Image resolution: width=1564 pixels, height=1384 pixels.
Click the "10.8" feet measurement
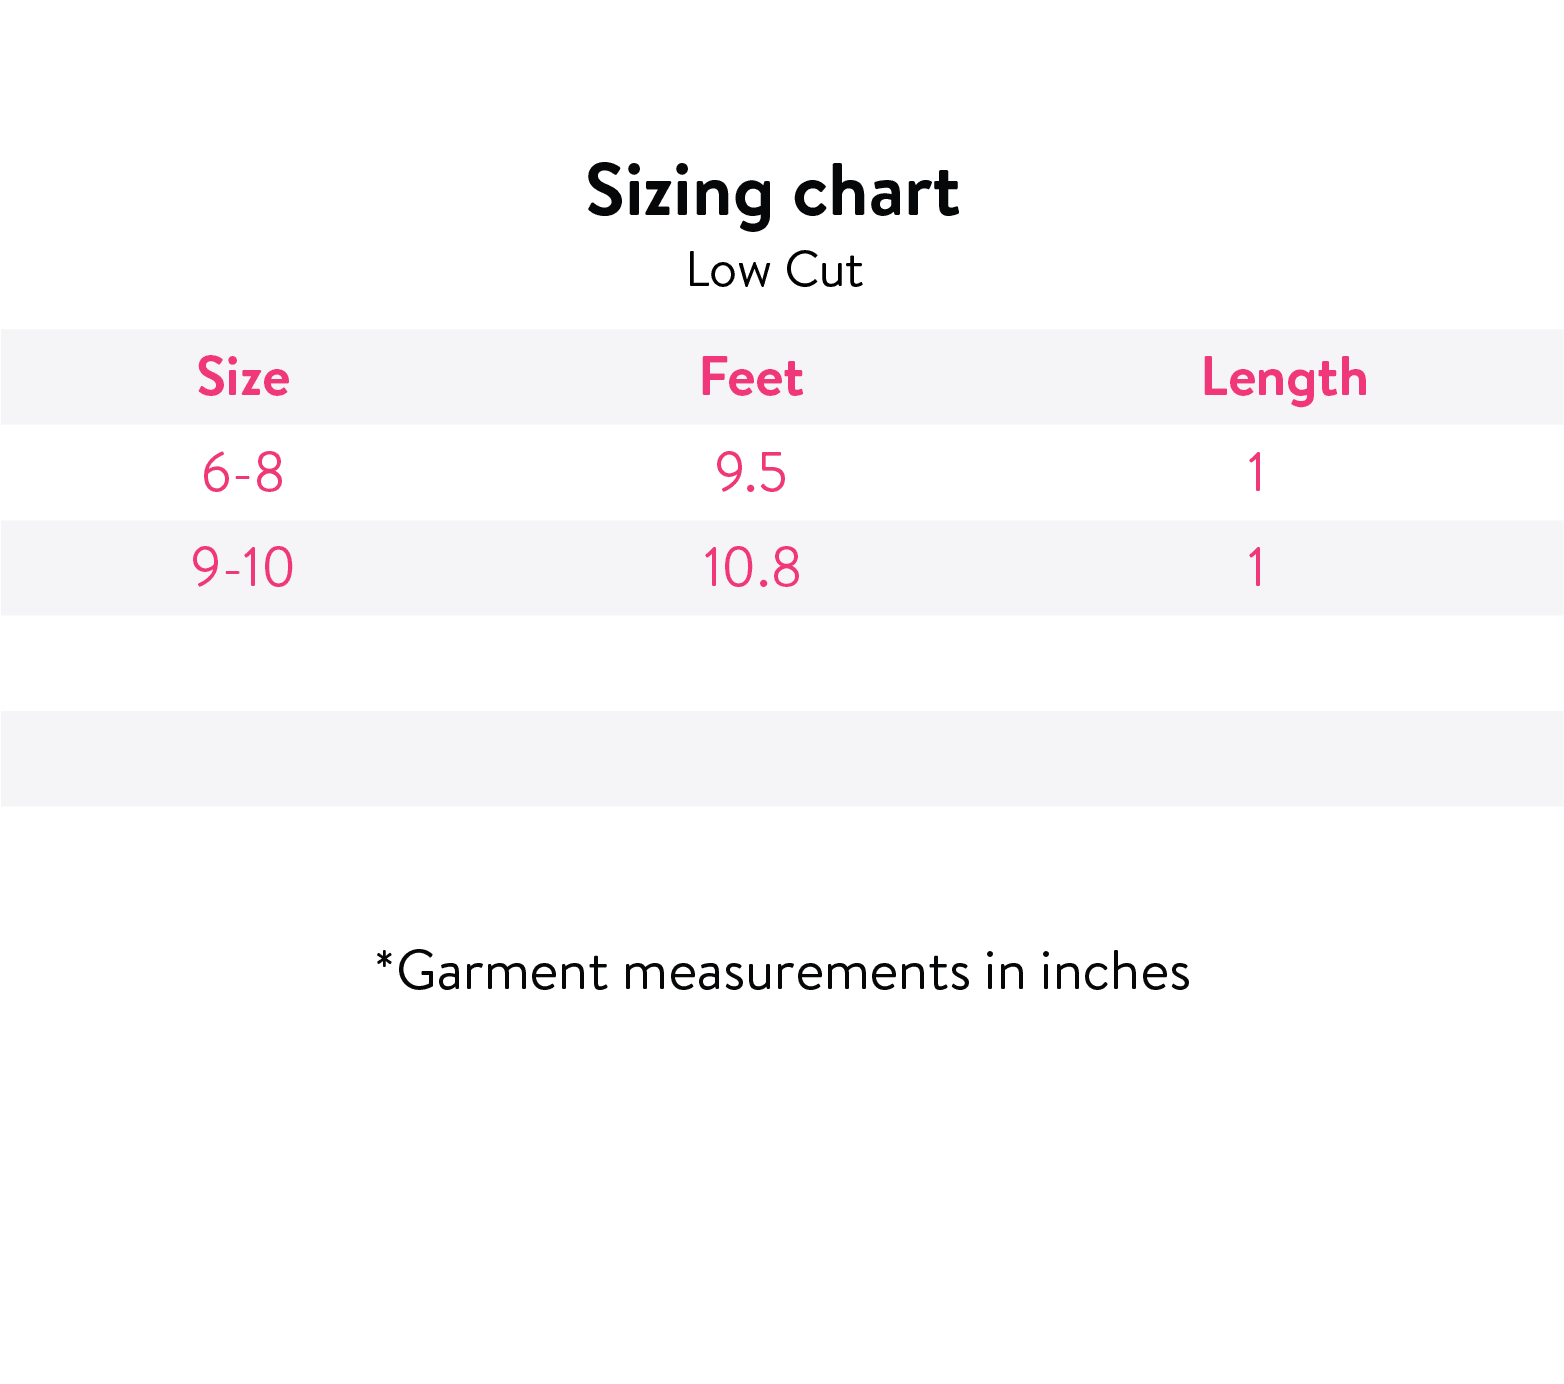click(751, 568)
